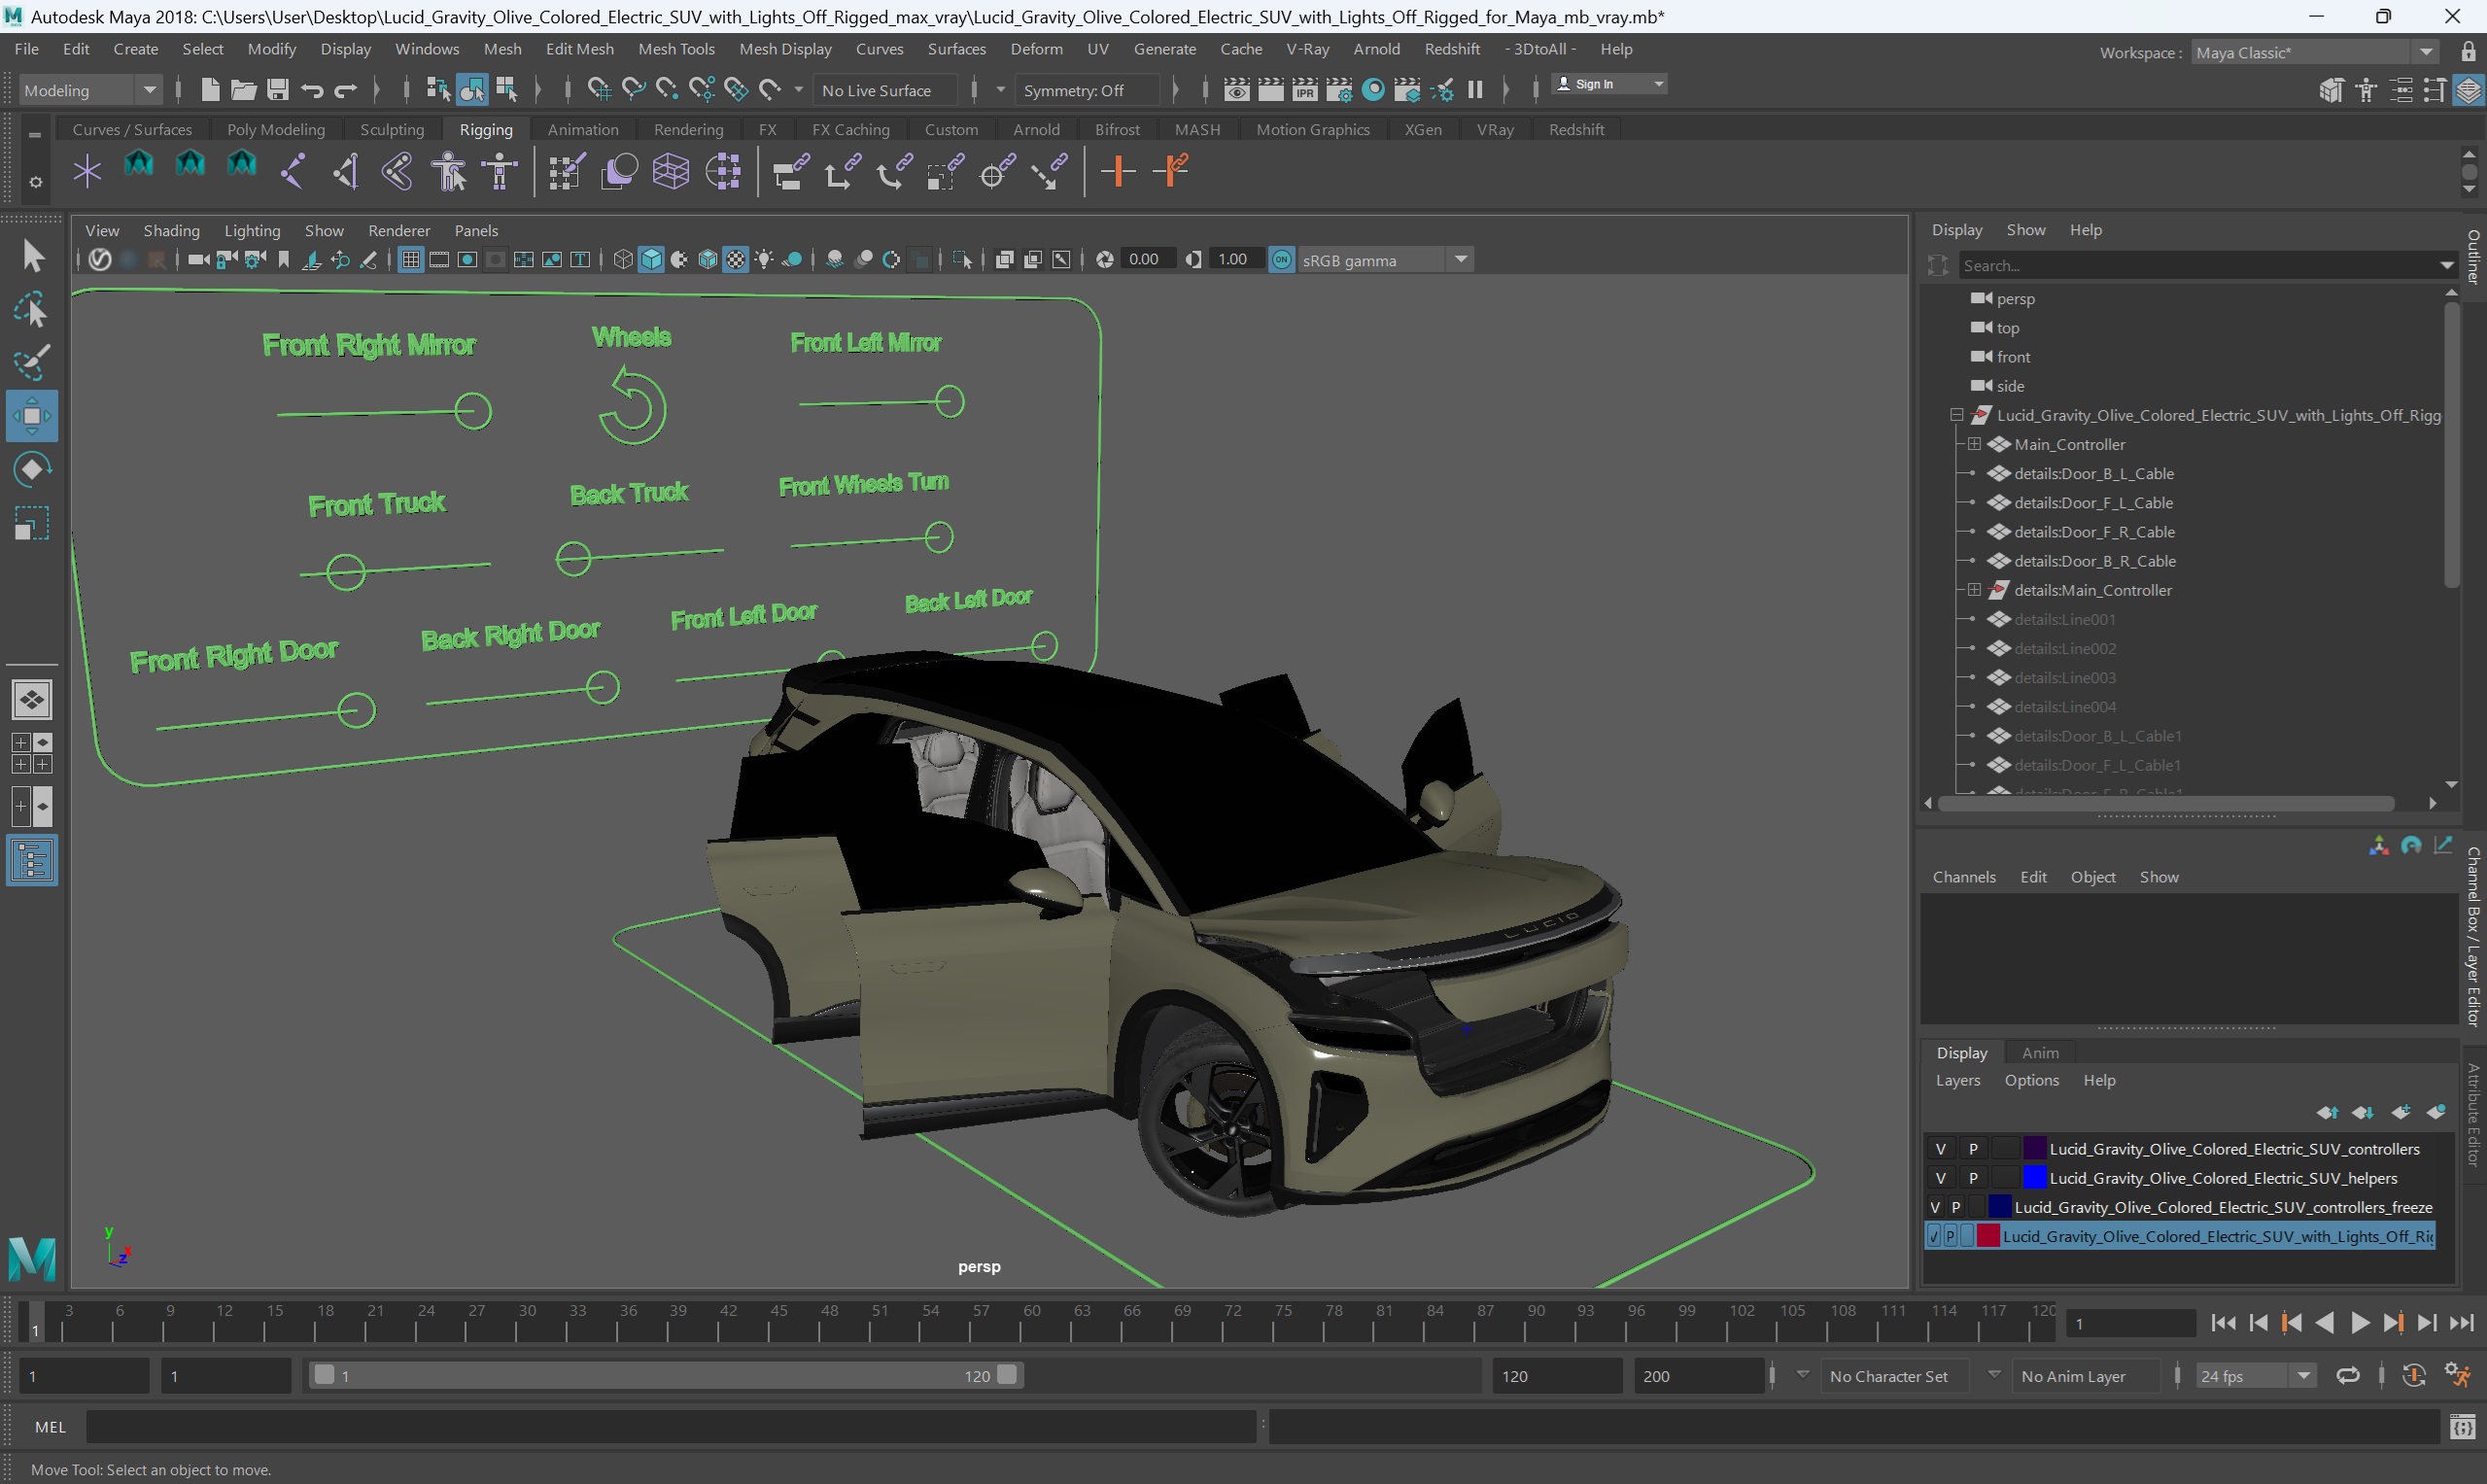This screenshot has height=1484, width=2487.
Task: Toggle wireframe on shaded in viewport
Action: pyautogui.click(x=708, y=260)
